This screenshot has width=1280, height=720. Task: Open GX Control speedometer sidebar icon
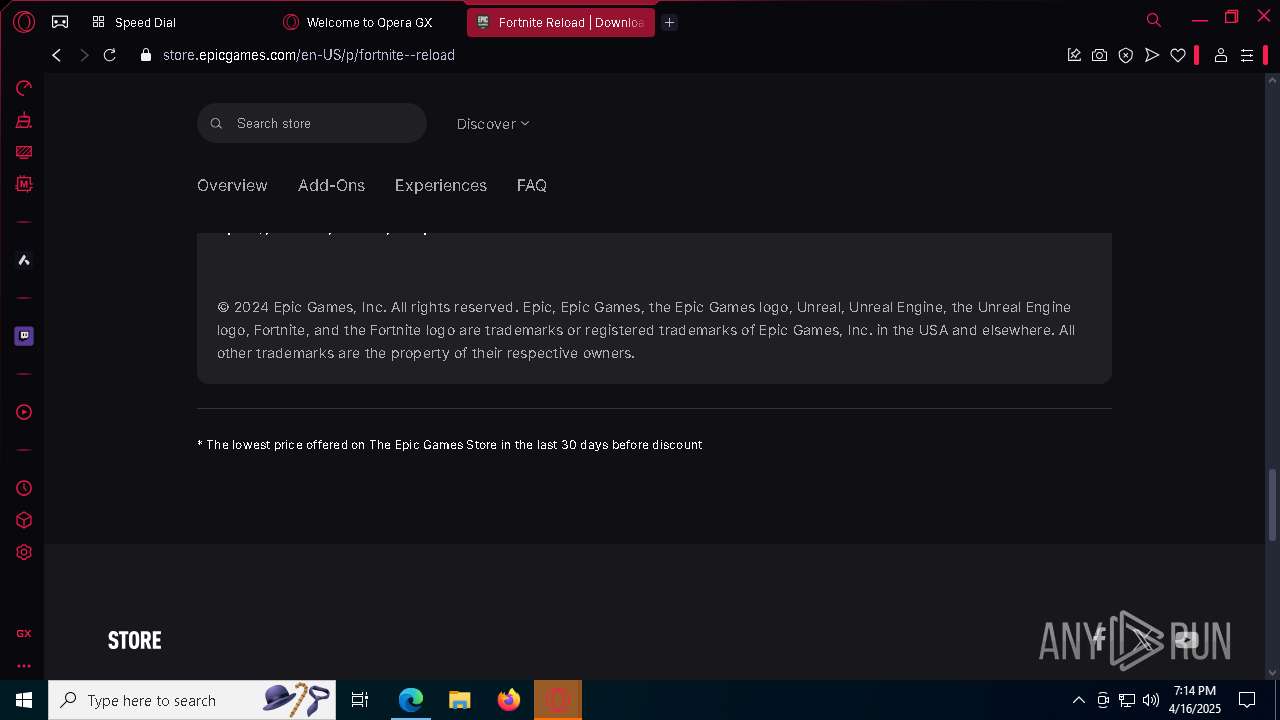coord(24,88)
